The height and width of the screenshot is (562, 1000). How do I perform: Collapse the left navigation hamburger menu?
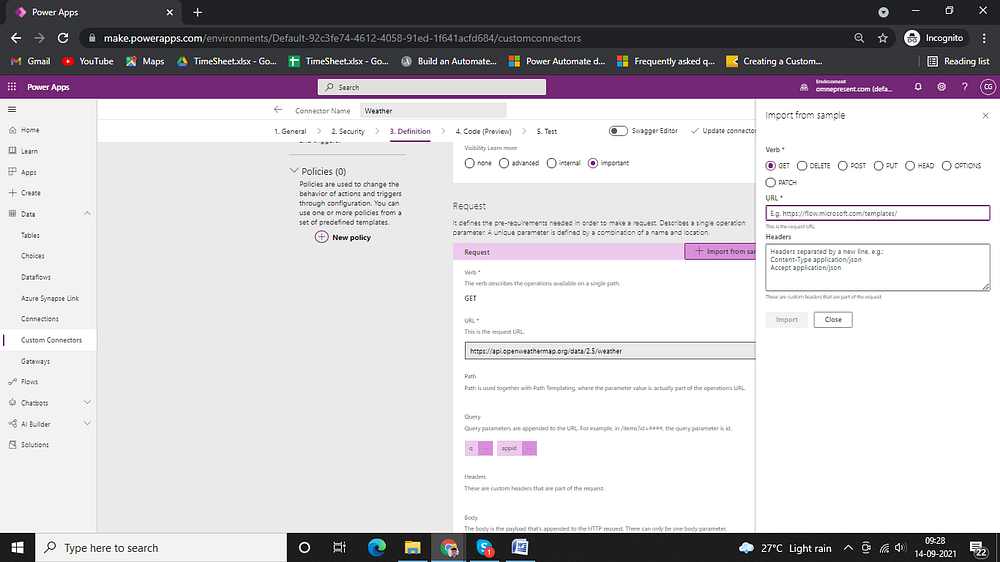(x=11, y=110)
